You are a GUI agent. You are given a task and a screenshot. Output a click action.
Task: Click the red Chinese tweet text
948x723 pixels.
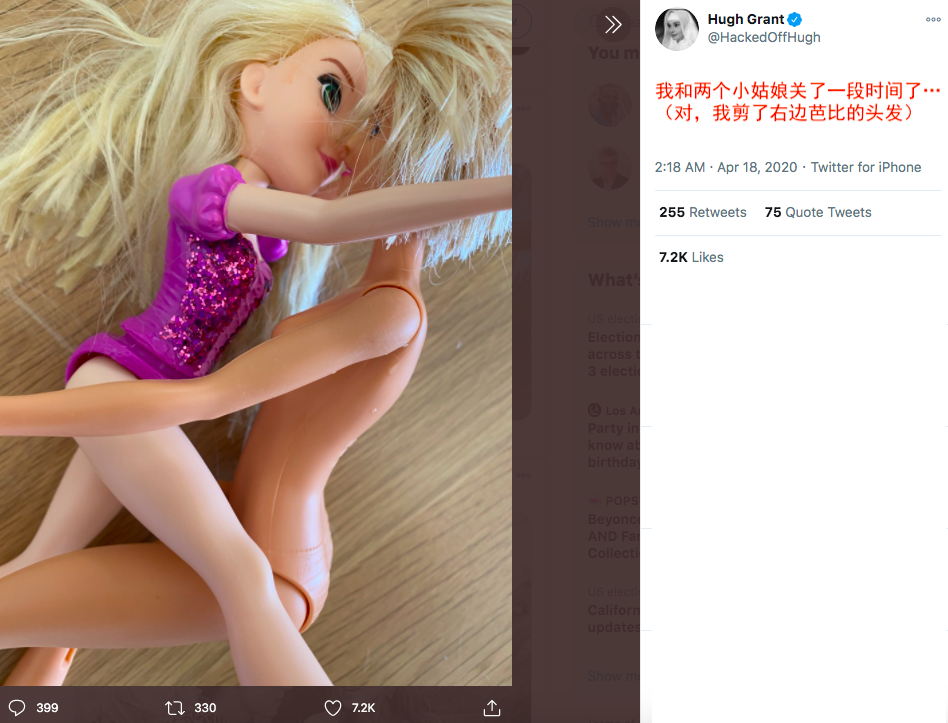click(x=797, y=102)
